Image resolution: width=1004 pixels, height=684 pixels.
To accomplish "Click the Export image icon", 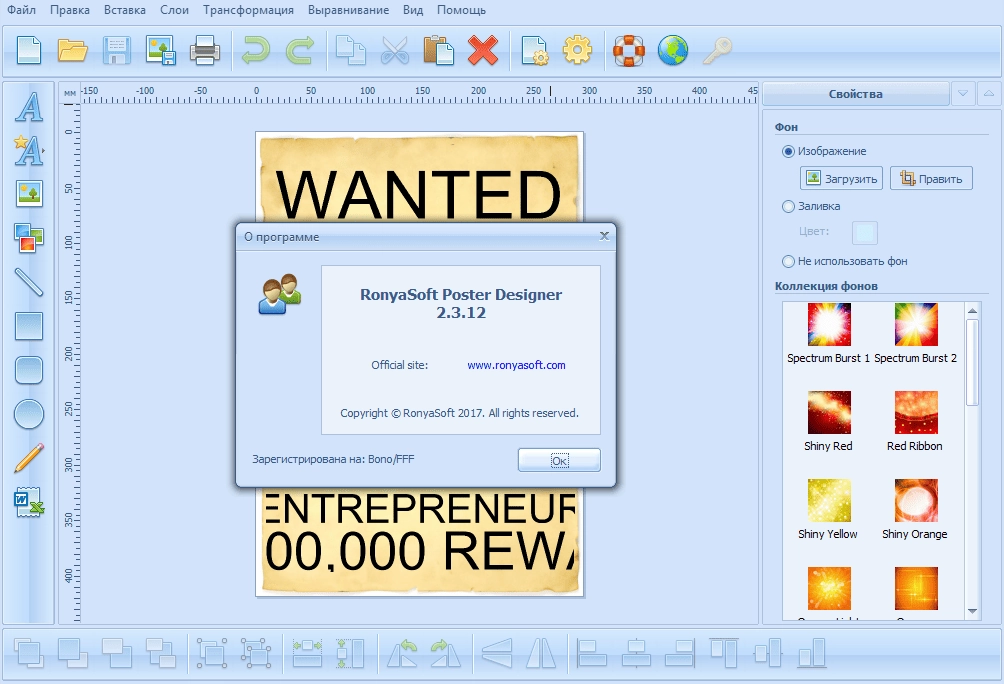I will (160, 50).
